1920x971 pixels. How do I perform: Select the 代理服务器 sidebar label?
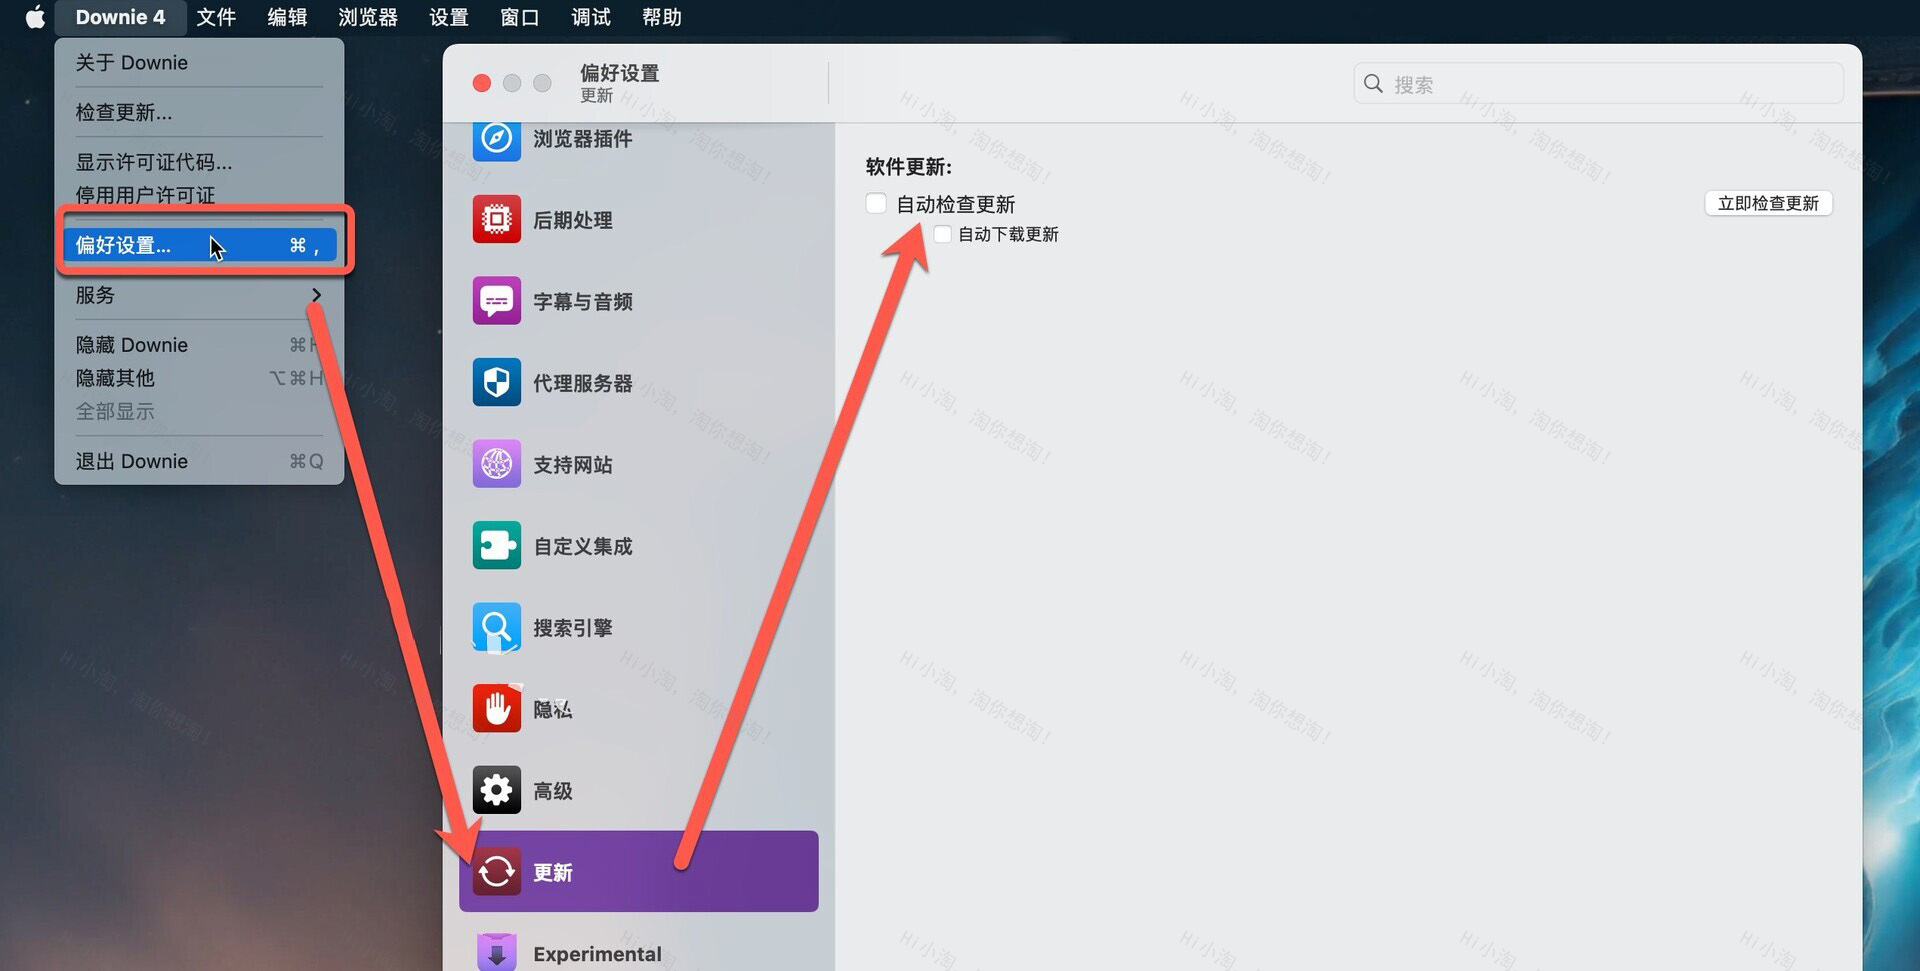(583, 383)
